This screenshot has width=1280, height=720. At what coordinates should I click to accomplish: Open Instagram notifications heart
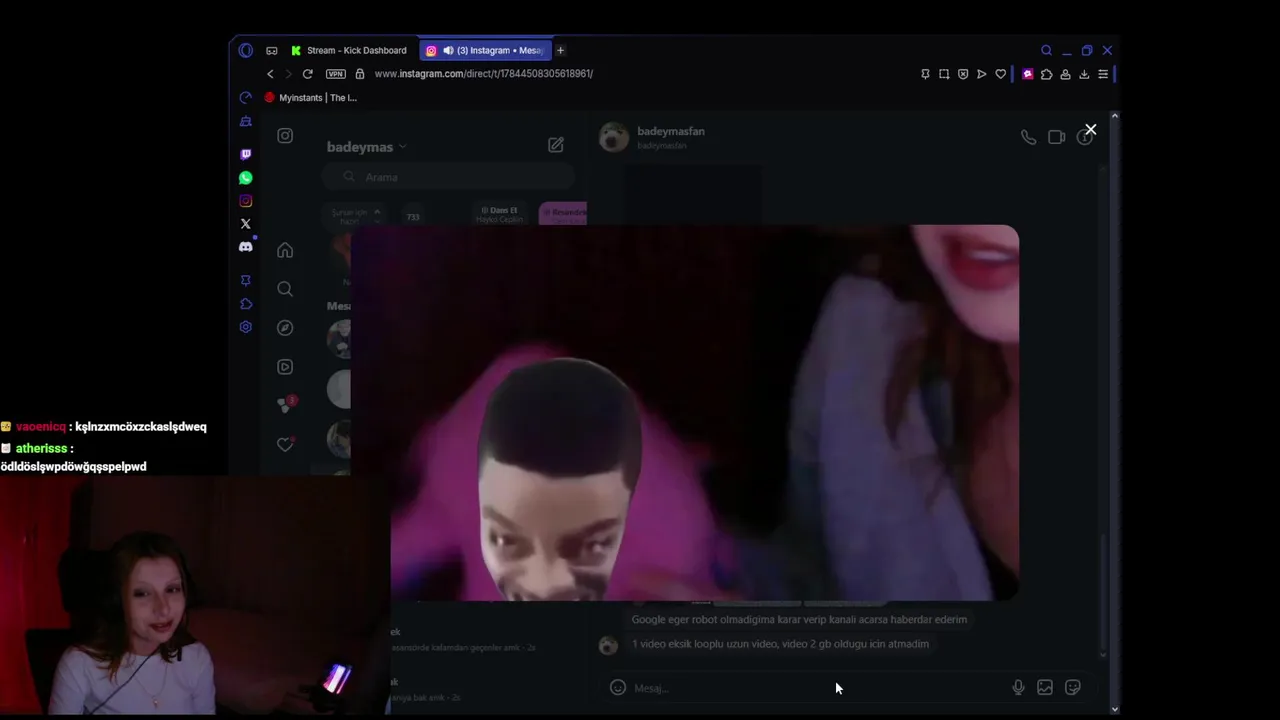pos(285,444)
